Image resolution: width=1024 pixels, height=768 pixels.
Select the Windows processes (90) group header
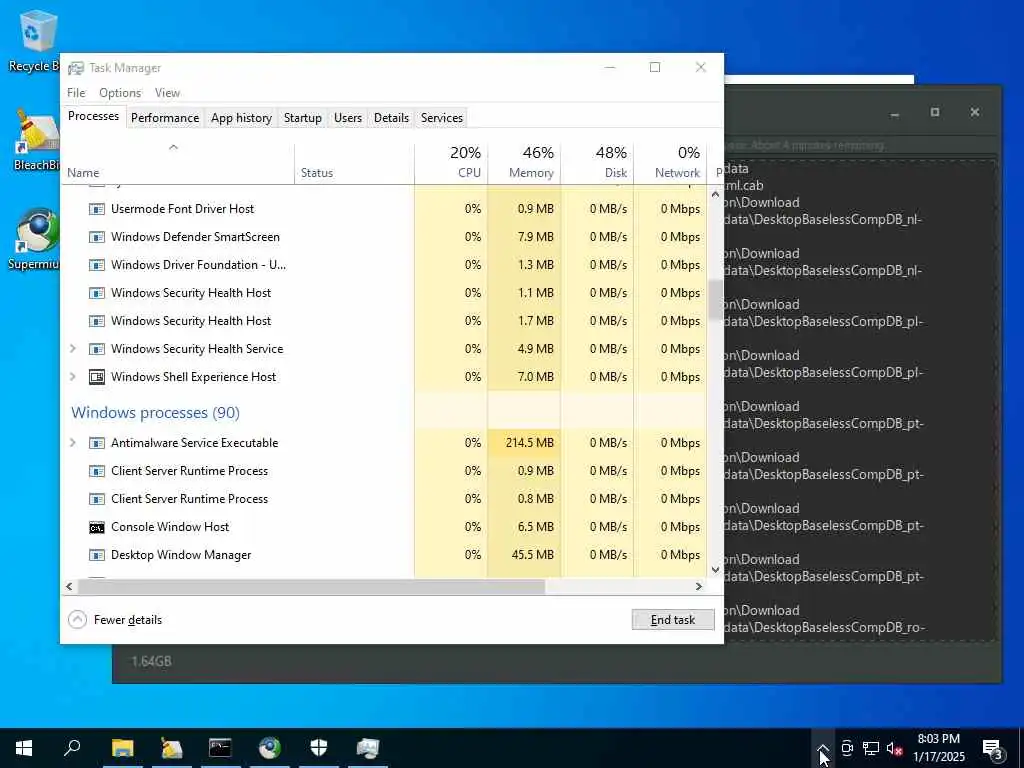(155, 413)
